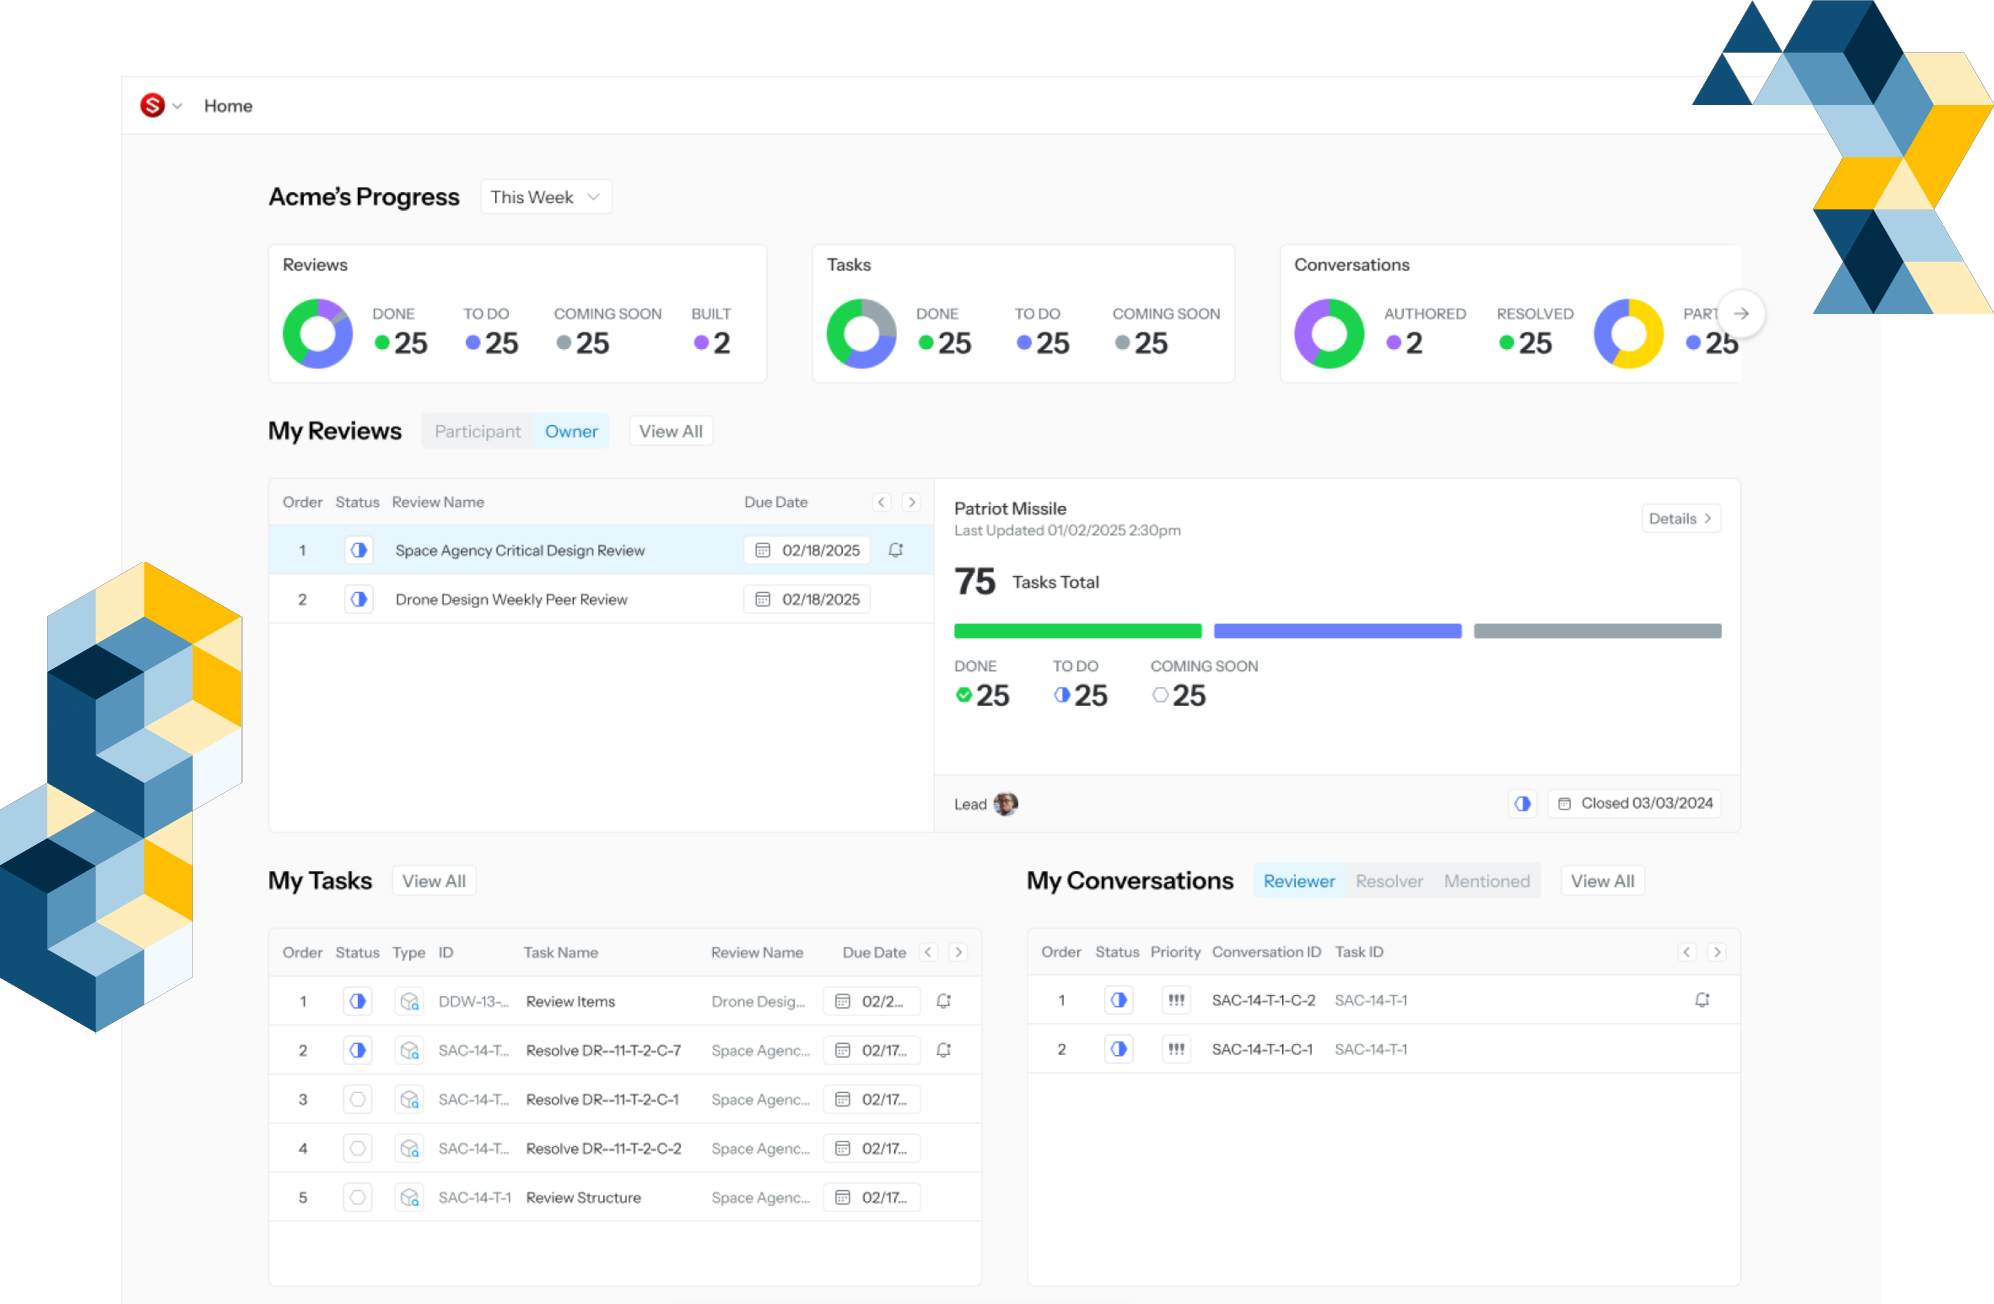Expand the chevron next to the app logo
This screenshot has width=1994, height=1304.
coord(178,106)
